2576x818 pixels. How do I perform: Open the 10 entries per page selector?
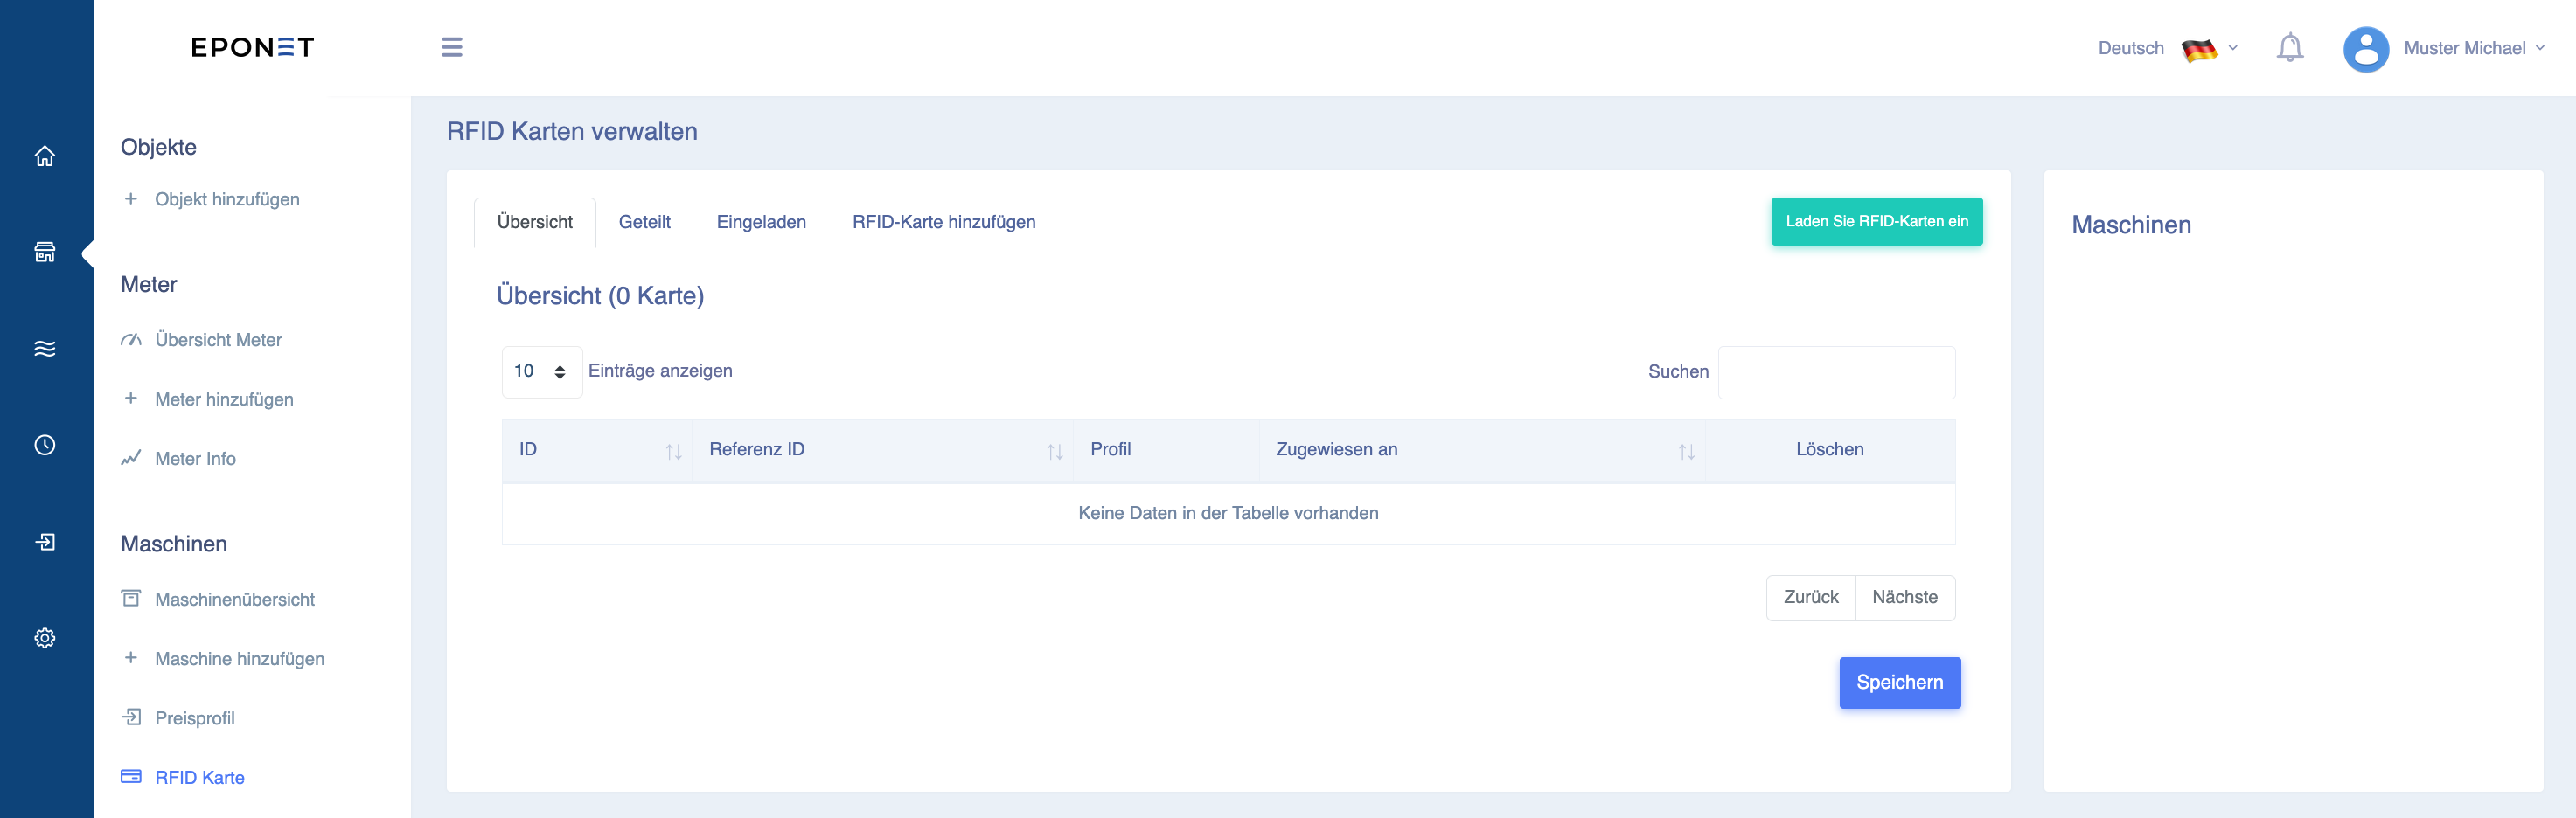pos(541,371)
